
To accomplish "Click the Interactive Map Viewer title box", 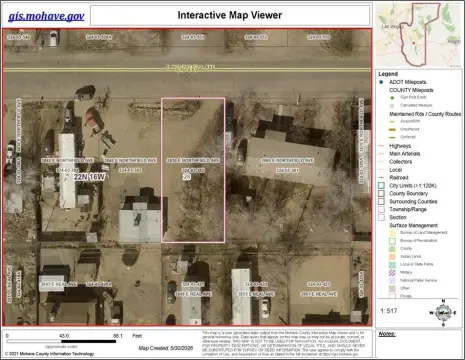I will tap(230, 15).
